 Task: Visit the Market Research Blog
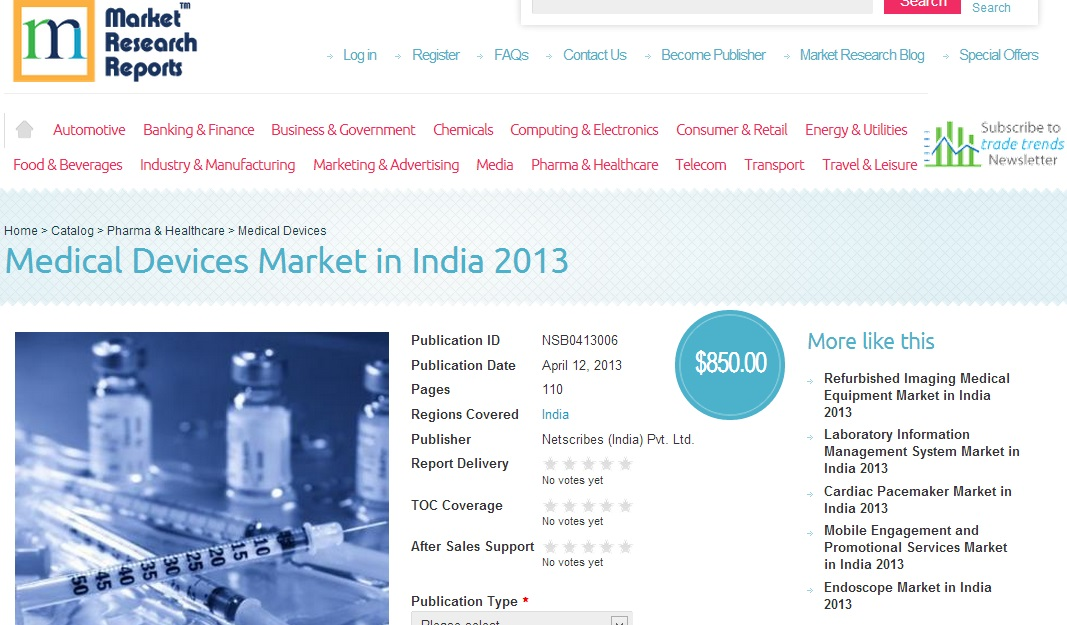(x=861, y=55)
